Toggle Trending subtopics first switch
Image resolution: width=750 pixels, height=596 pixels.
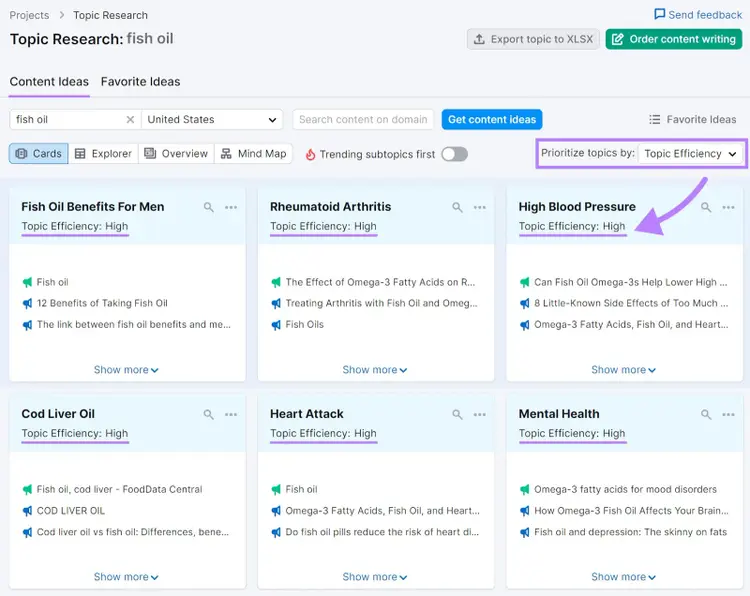[x=454, y=154]
